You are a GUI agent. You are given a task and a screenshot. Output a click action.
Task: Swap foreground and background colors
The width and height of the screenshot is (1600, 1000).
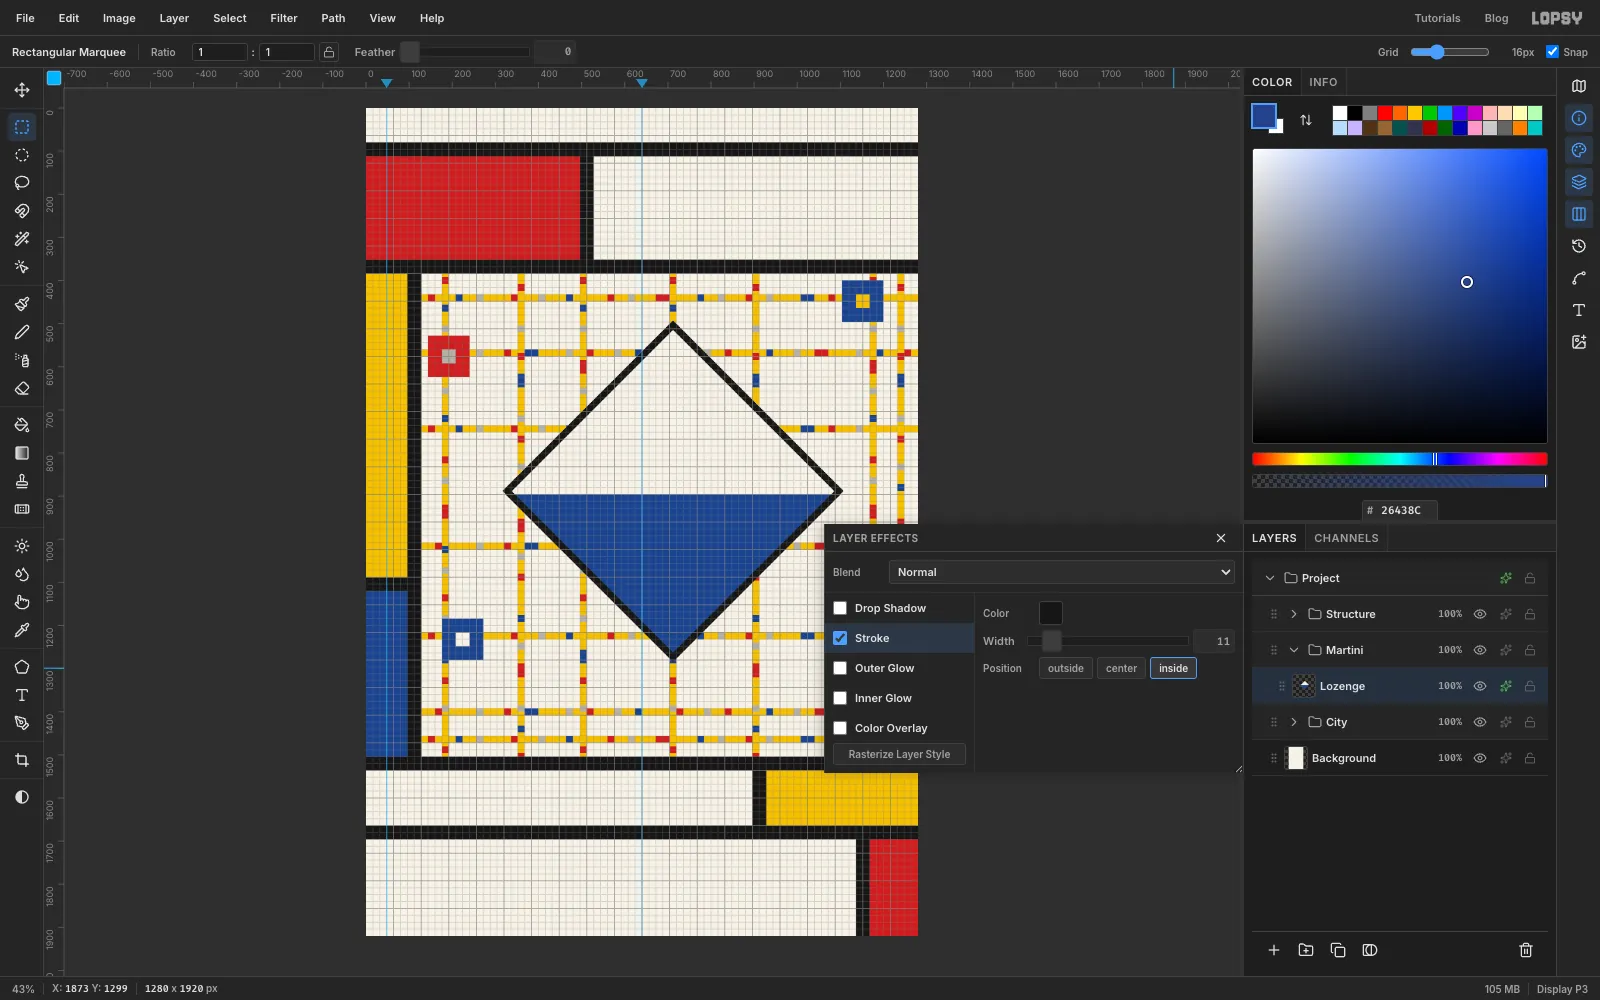point(1306,120)
